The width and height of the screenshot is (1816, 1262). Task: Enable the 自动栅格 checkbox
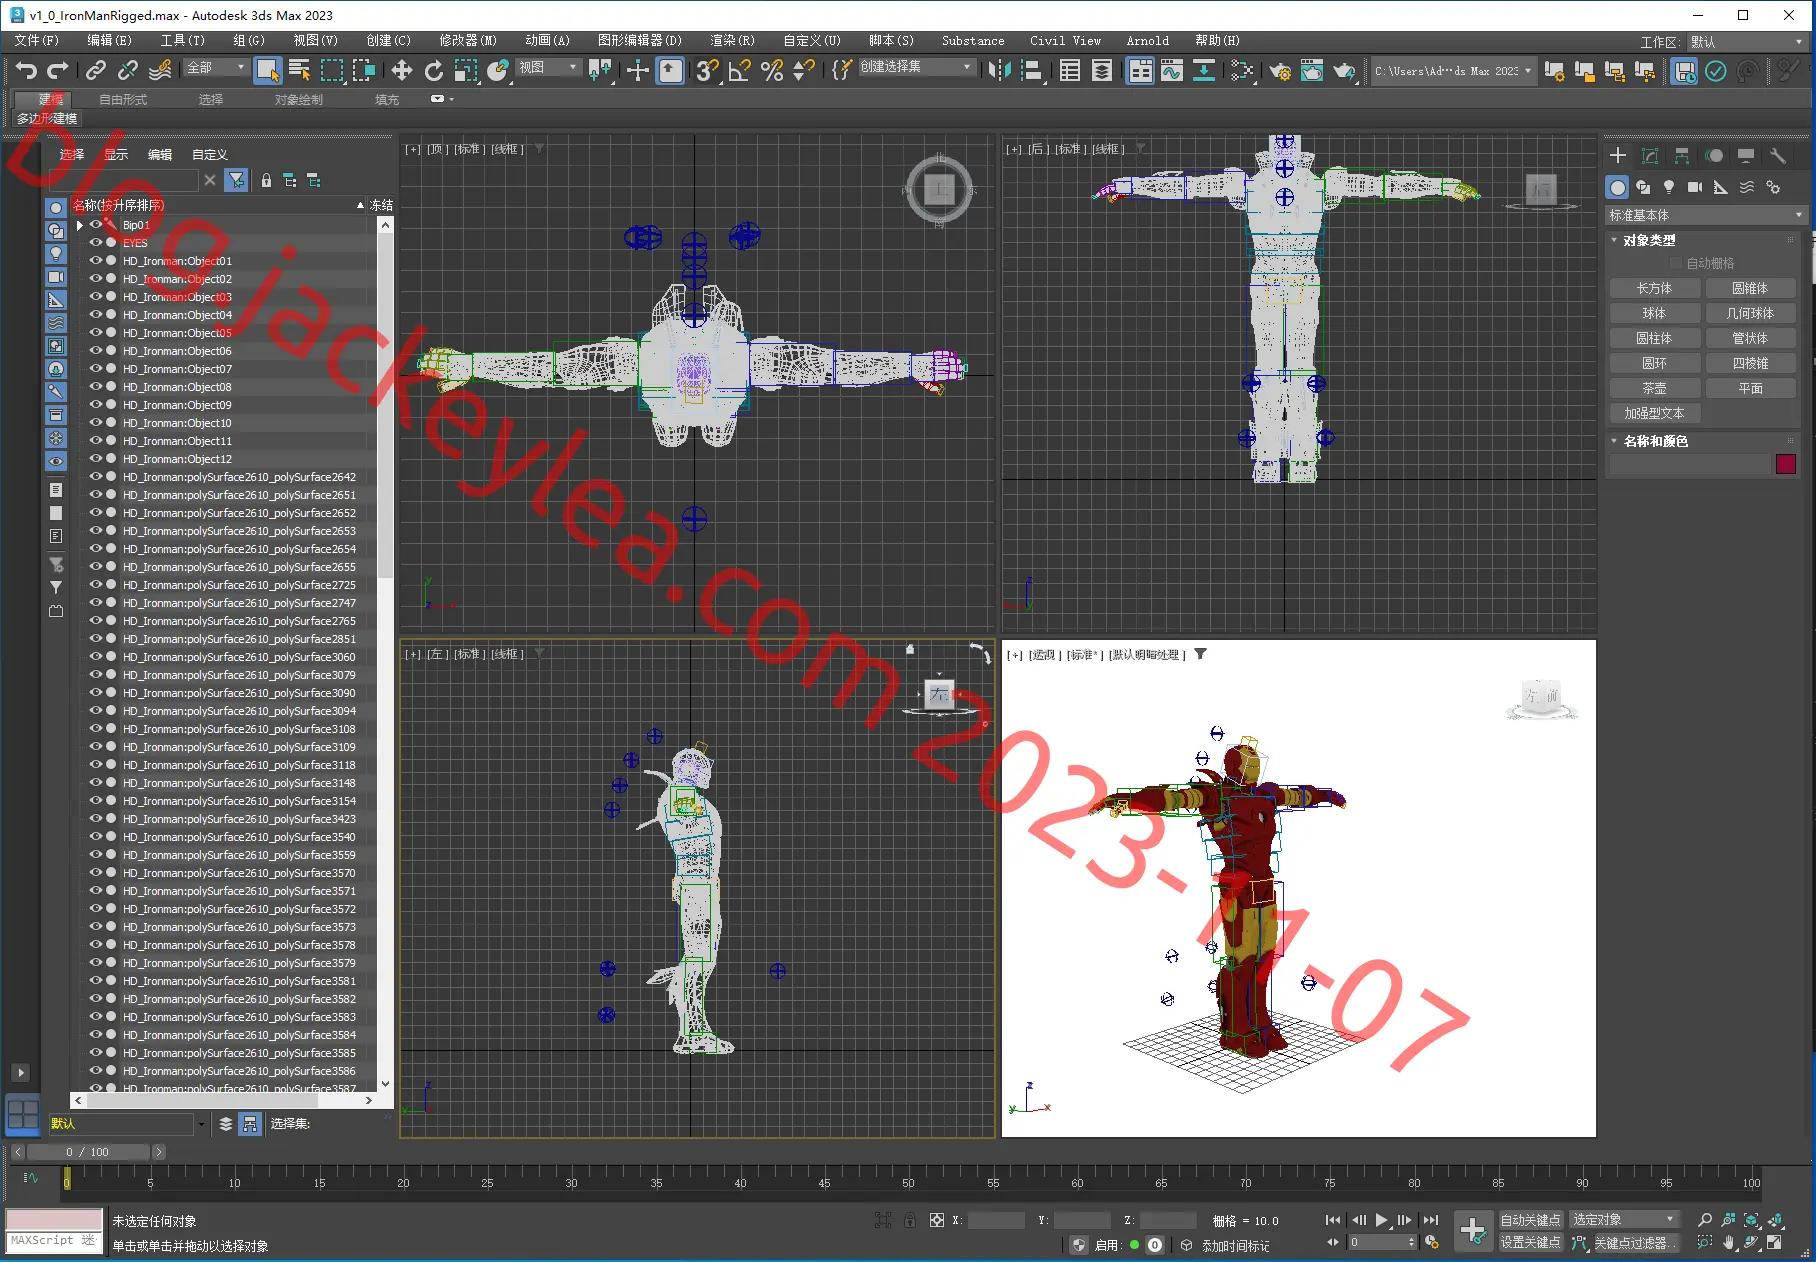point(1676,263)
